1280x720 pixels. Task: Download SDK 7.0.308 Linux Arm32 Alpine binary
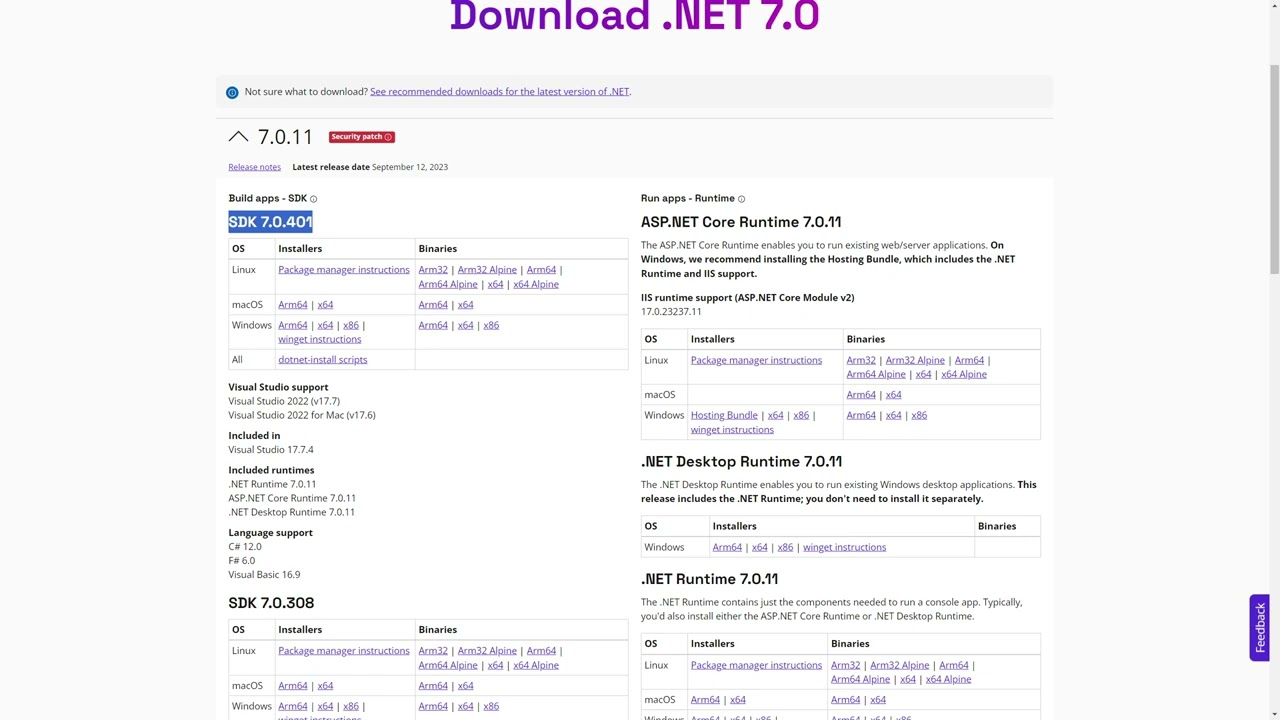click(x=487, y=651)
